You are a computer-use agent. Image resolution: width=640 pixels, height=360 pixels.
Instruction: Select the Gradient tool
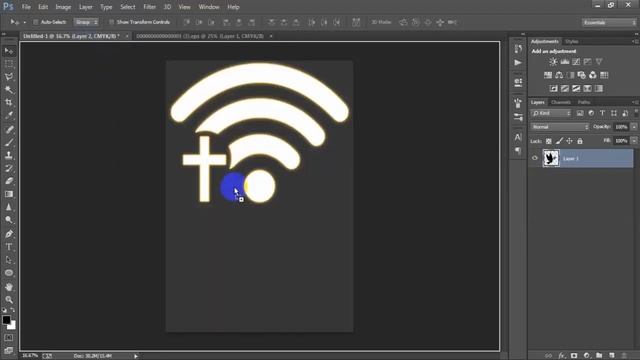(x=9, y=194)
